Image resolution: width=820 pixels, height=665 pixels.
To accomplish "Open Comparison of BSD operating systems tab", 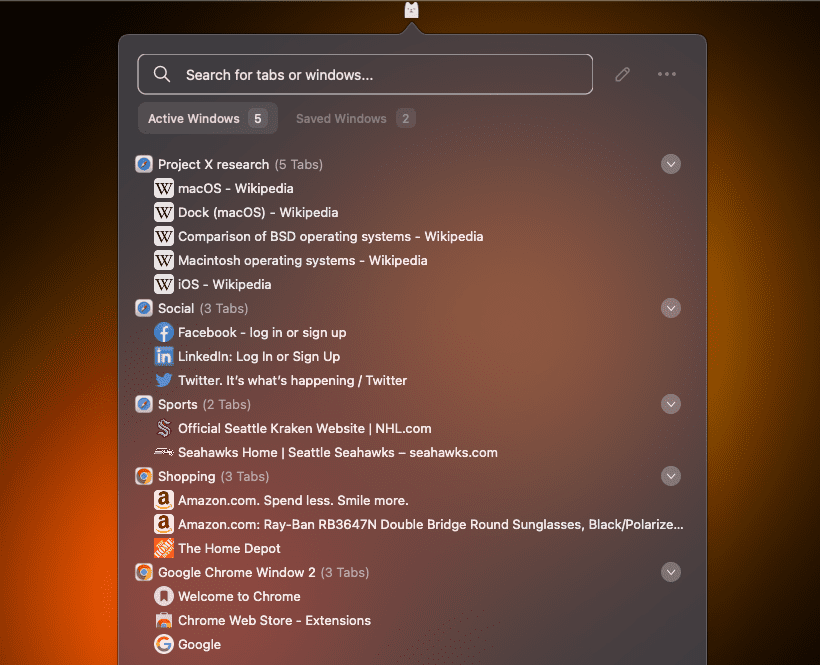I will click(331, 236).
